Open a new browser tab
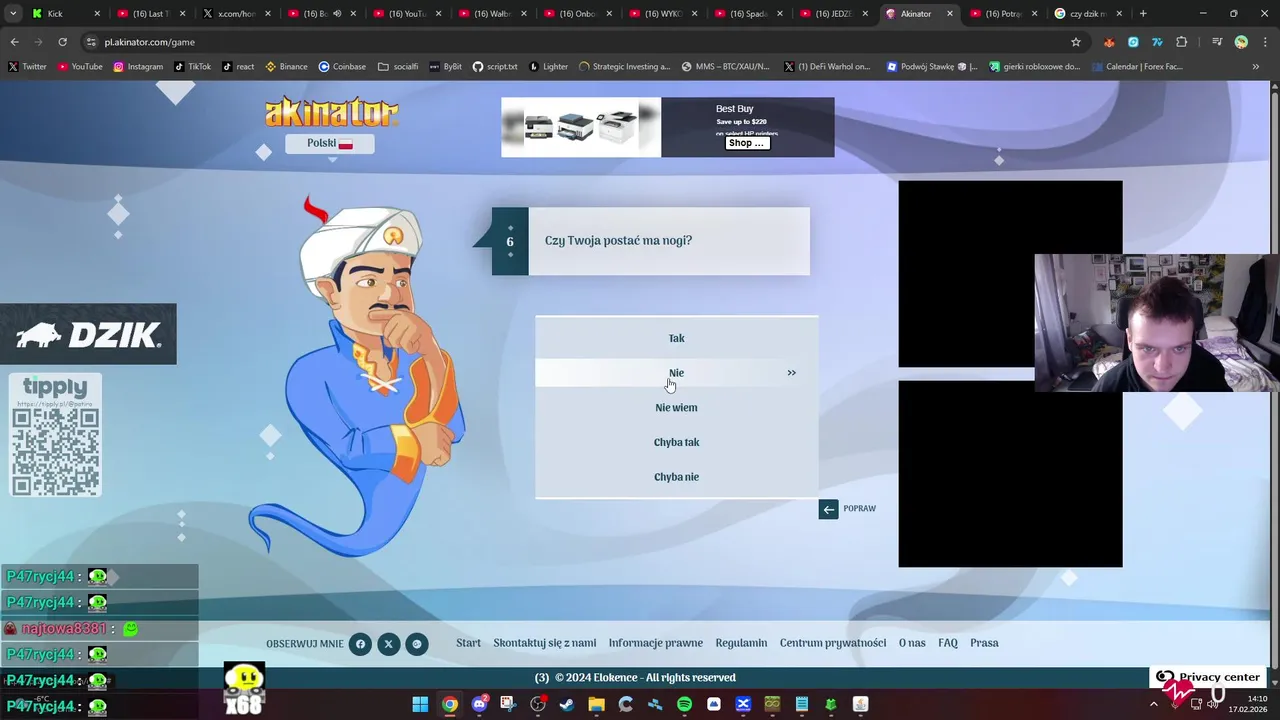This screenshot has width=1280, height=720. click(1143, 14)
